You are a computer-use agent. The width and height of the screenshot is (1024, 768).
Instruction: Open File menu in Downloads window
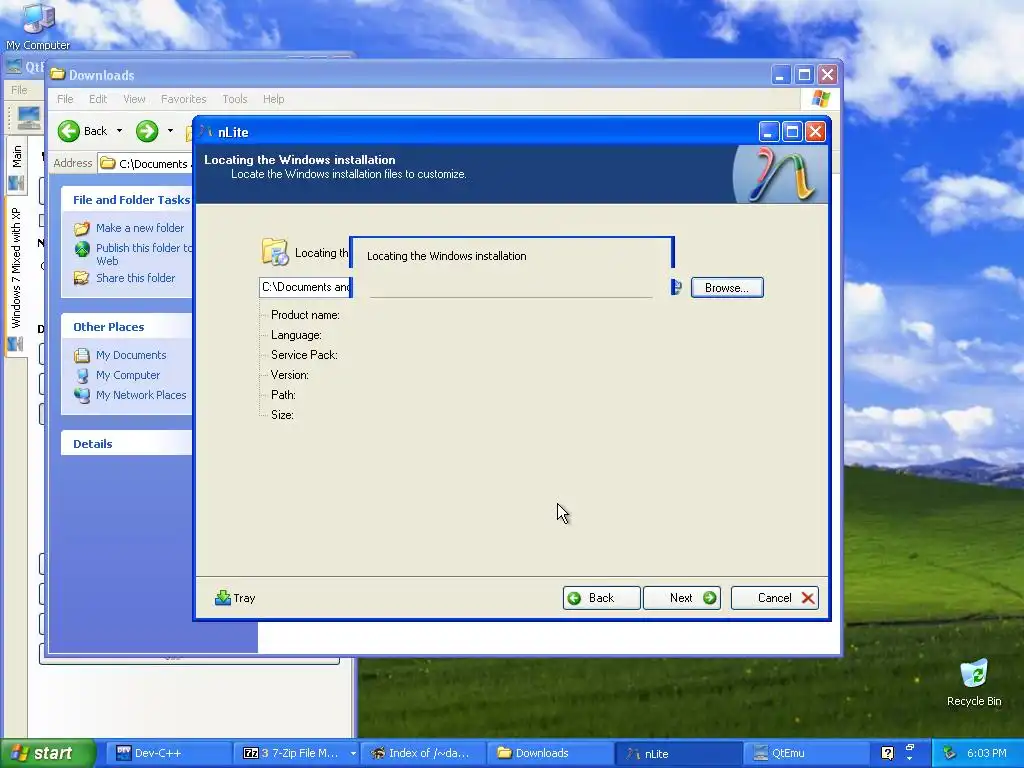point(65,99)
